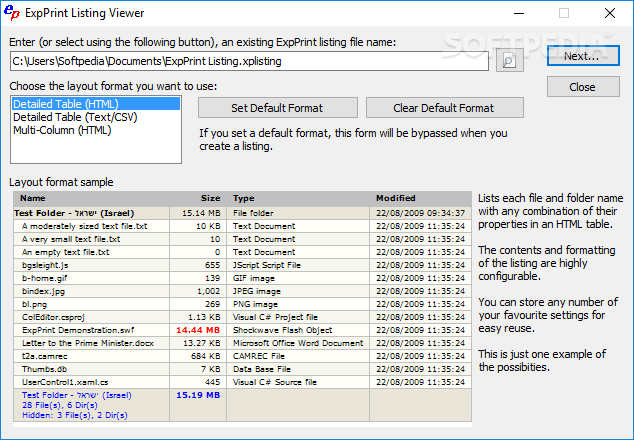Click Clear Default Format button
The width and height of the screenshot is (634, 440).
point(444,108)
